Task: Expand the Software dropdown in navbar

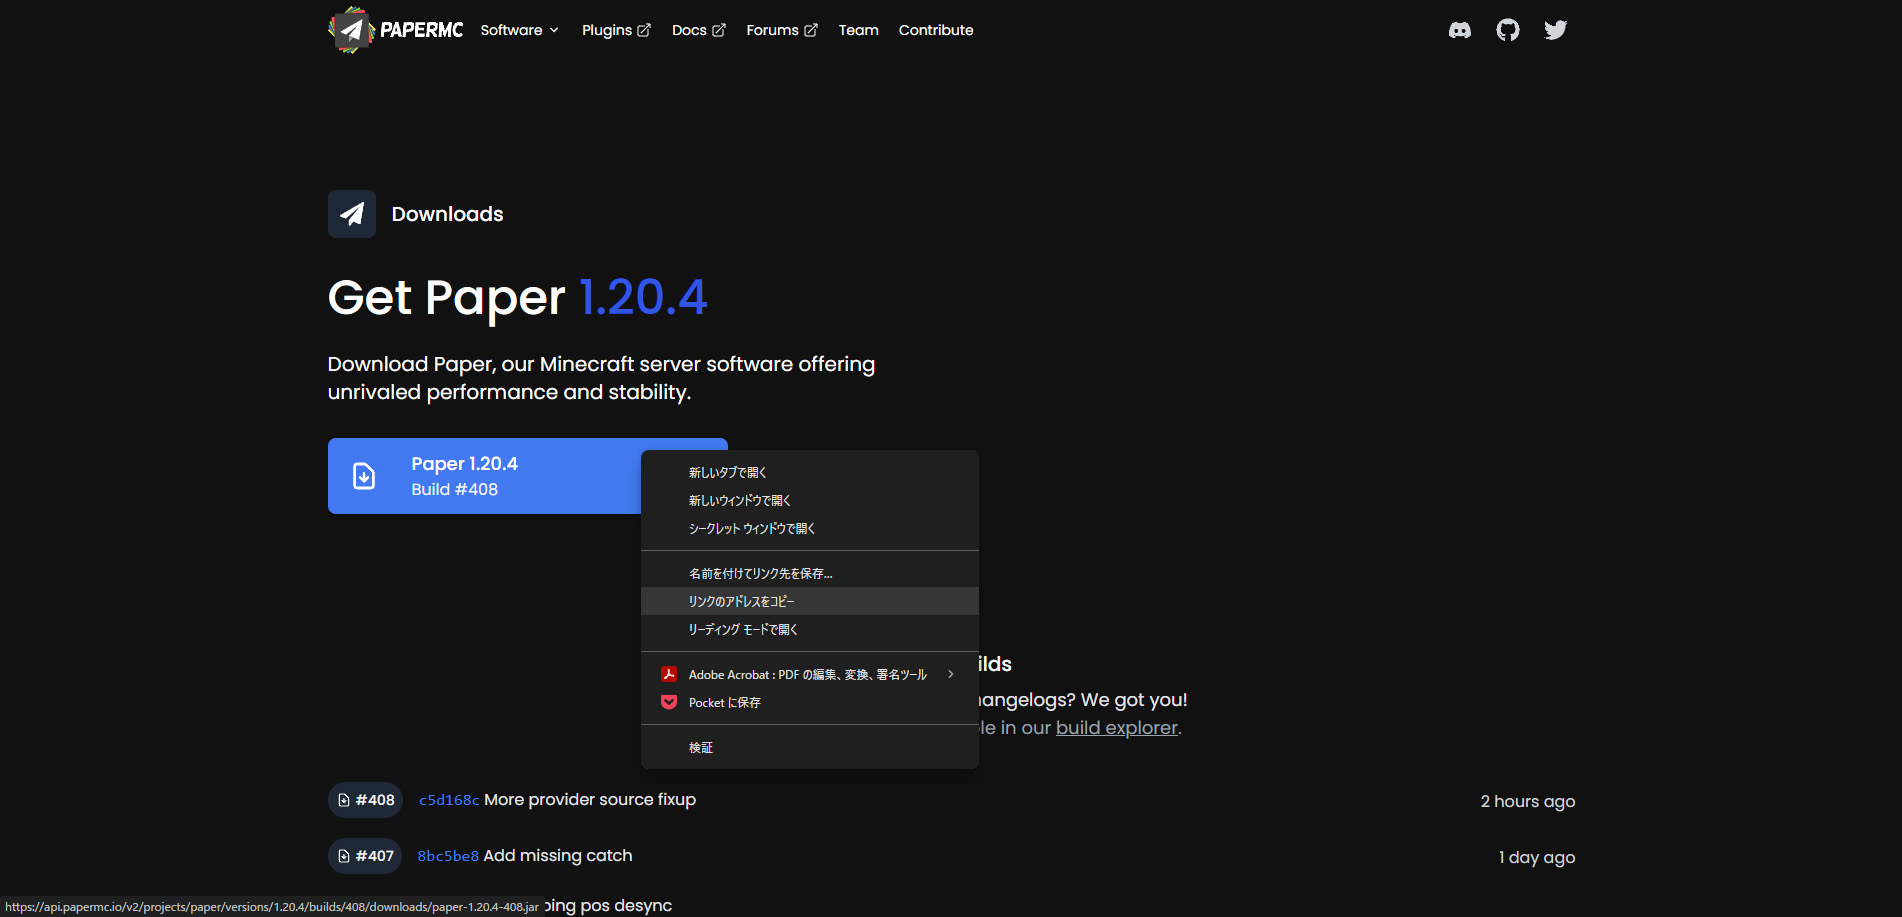Action: pos(520,30)
